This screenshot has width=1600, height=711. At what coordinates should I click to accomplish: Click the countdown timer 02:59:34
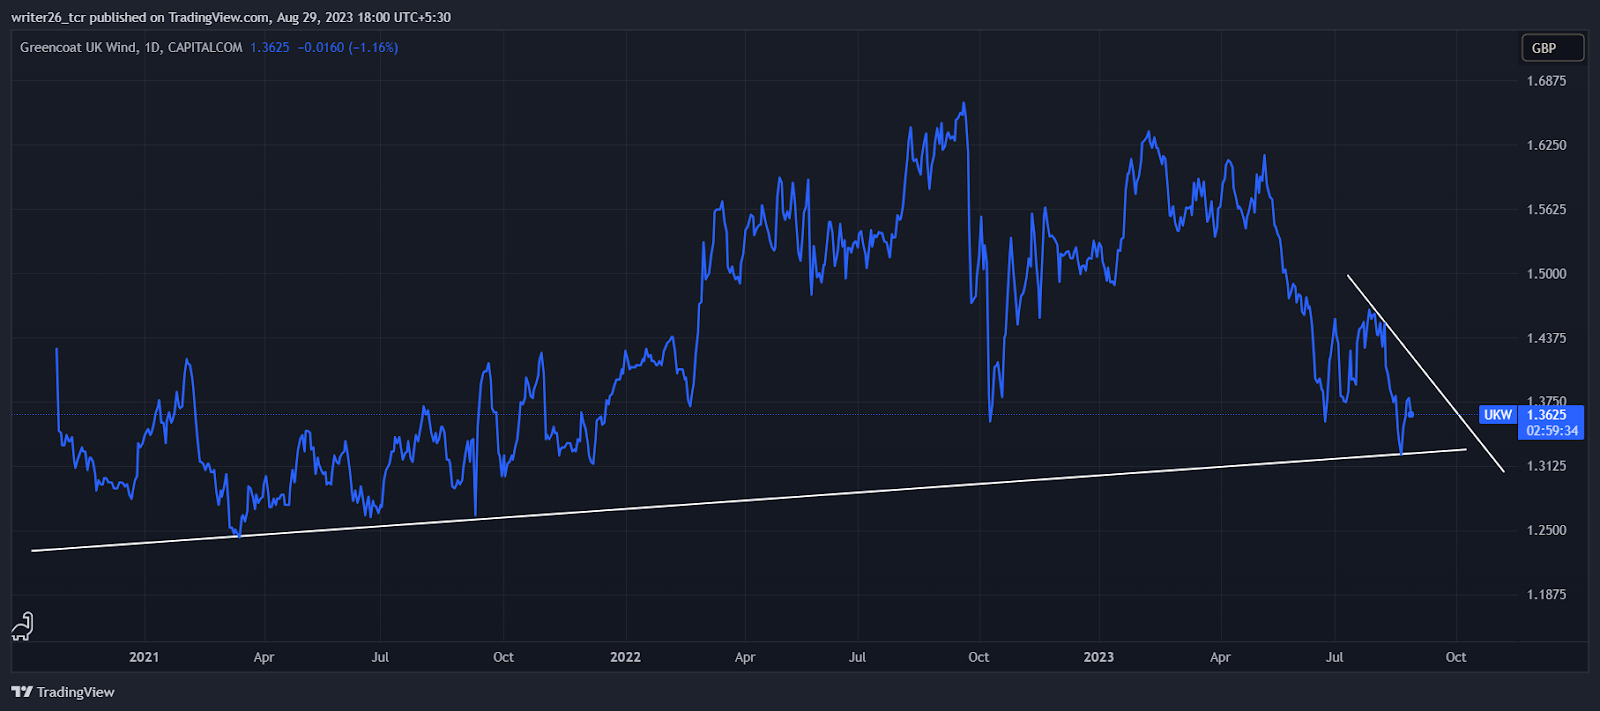[x=1552, y=431]
